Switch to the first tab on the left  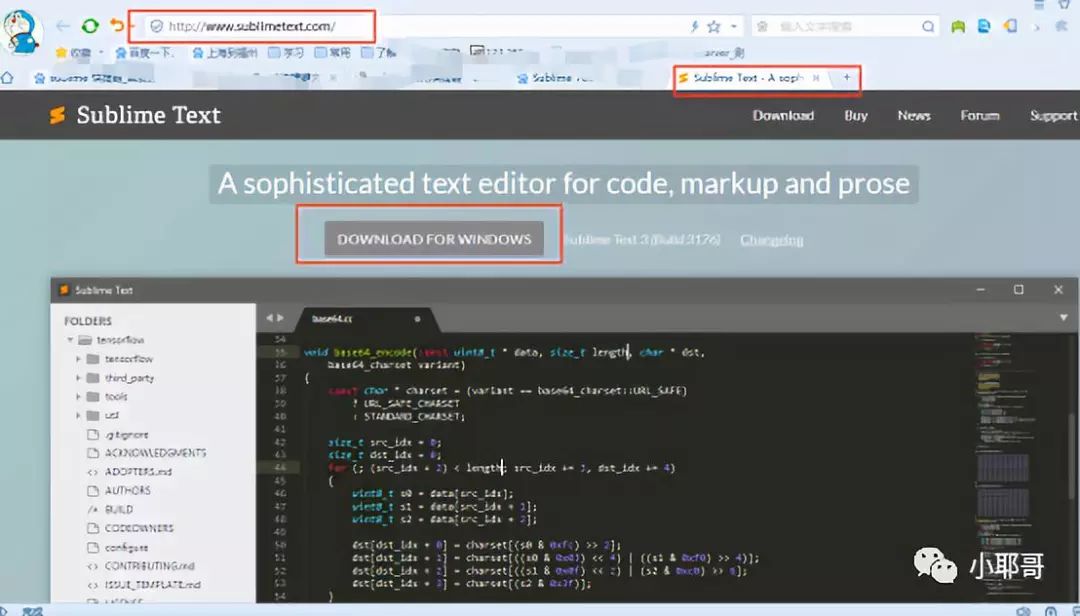94,78
